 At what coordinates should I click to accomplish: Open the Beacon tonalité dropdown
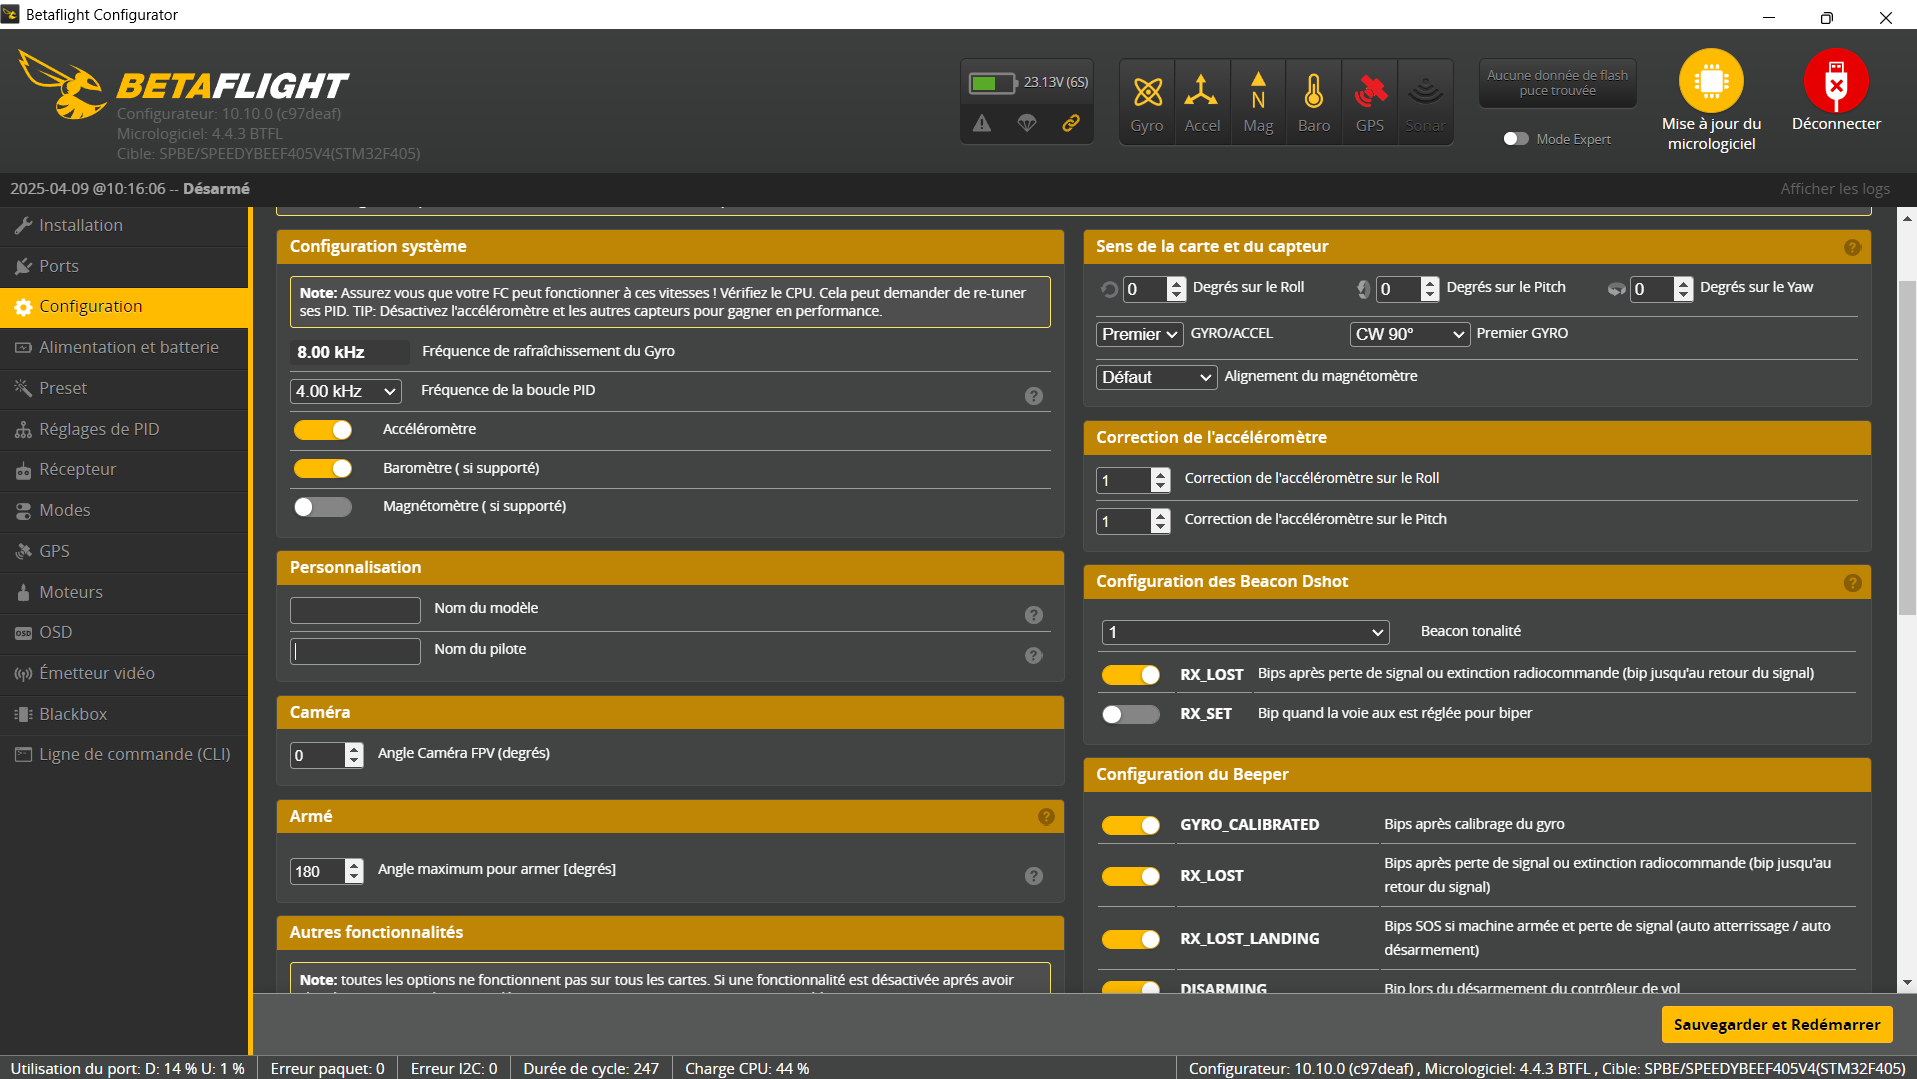[1245, 632]
